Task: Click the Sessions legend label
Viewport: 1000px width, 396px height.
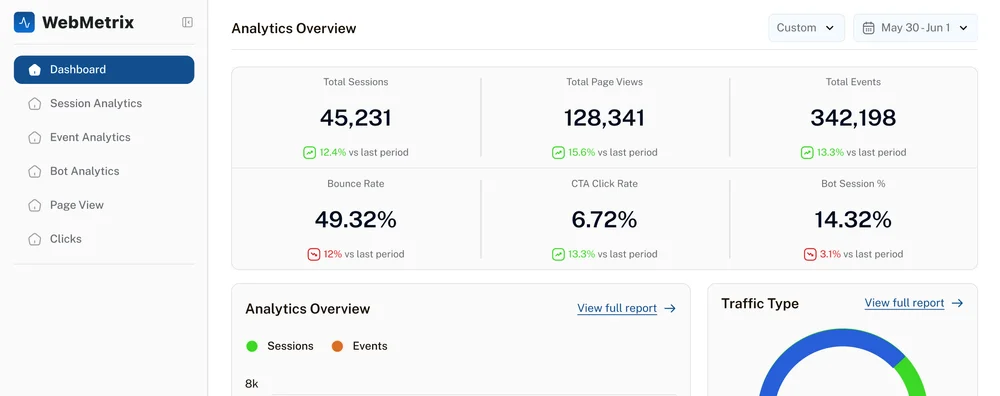Action: pos(290,346)
